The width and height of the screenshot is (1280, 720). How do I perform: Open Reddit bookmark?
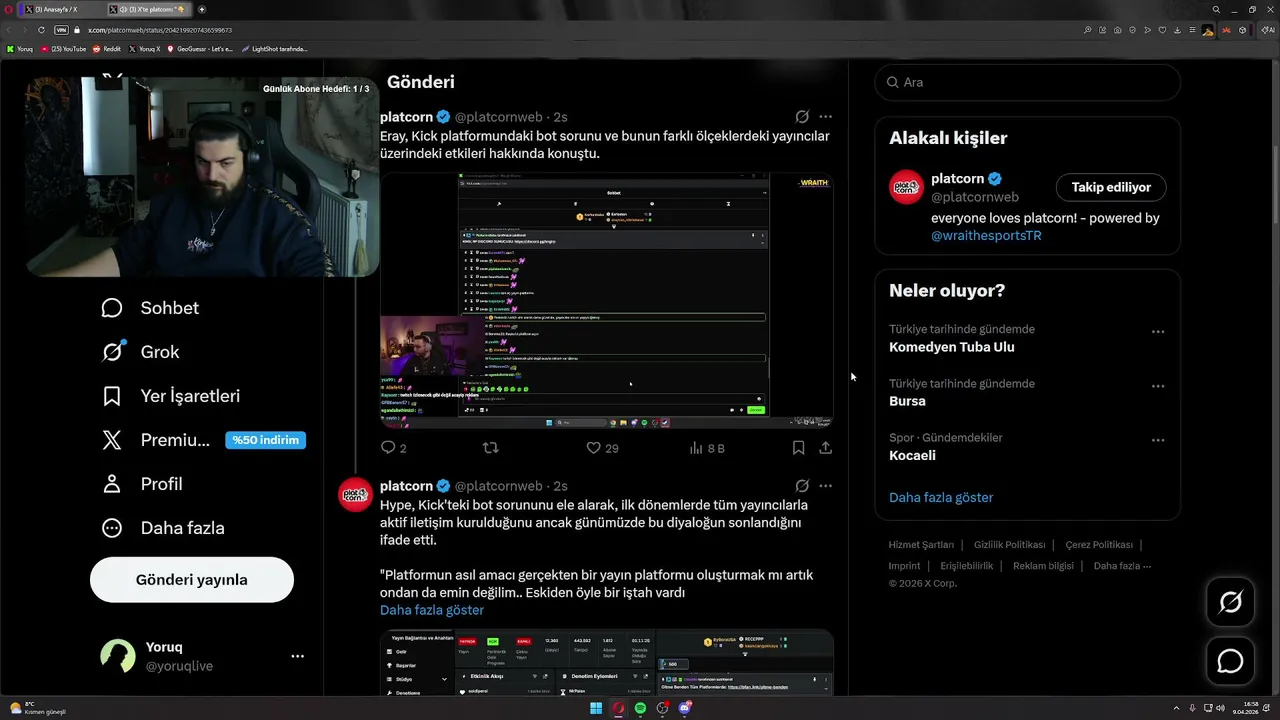(107, 48)
